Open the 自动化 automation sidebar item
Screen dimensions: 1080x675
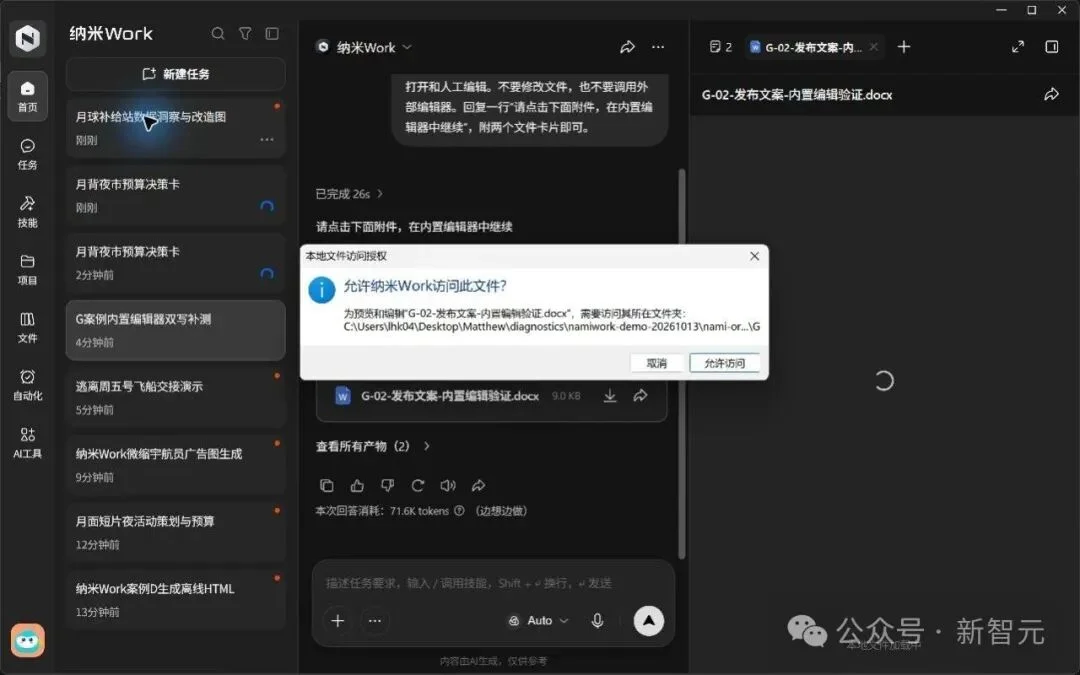pos(28,386)
